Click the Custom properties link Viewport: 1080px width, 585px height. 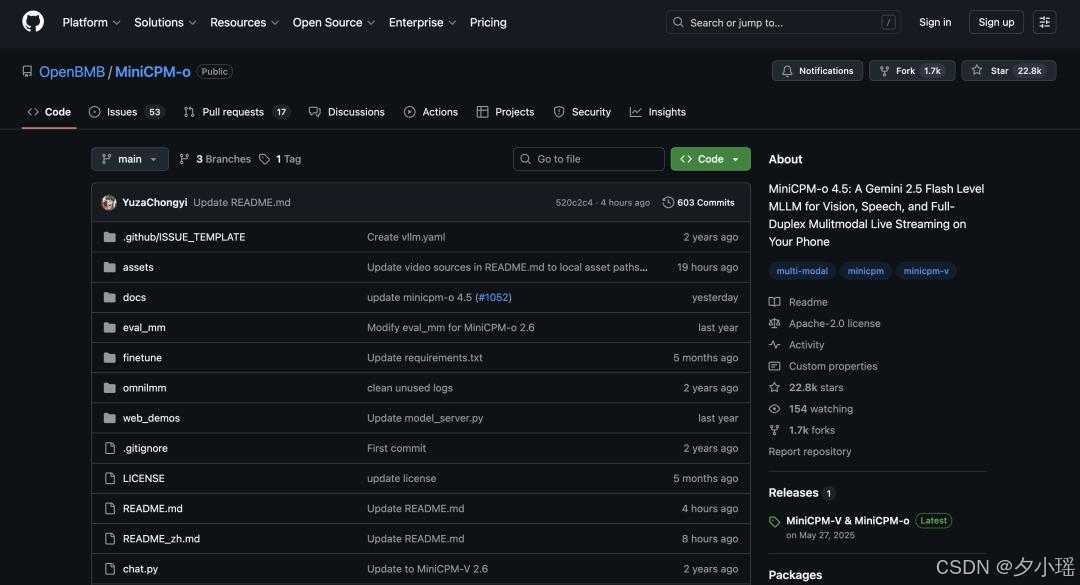point(833,366)
